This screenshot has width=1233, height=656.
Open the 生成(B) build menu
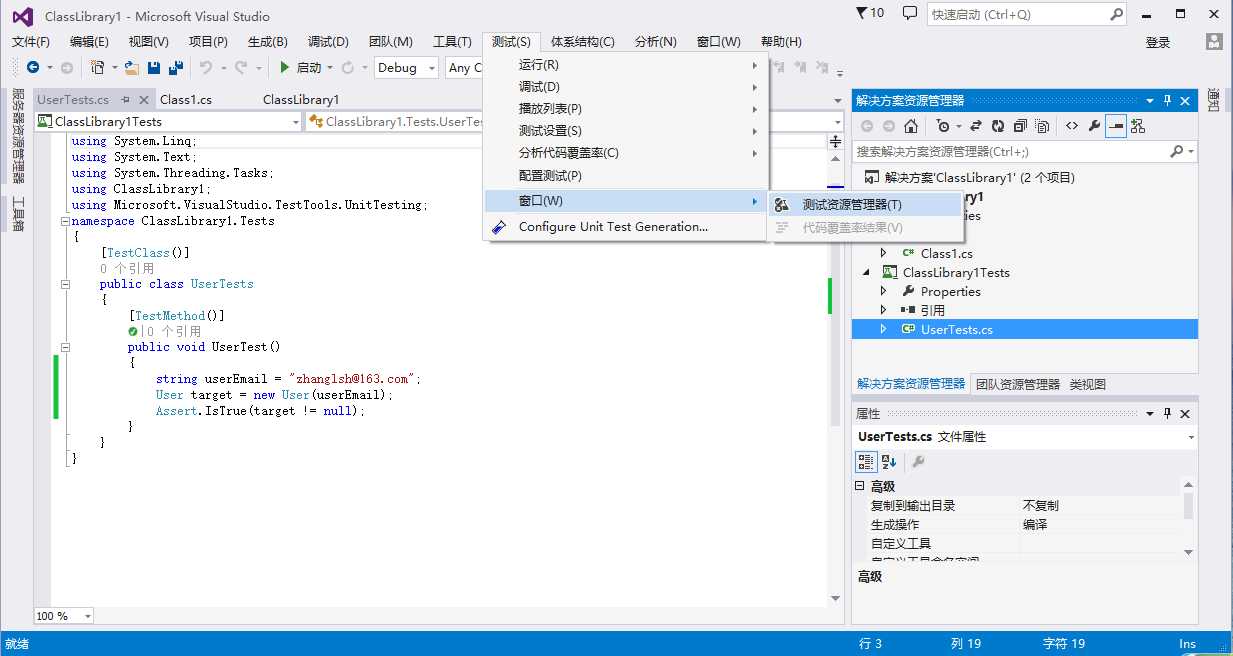click(268, 42)
